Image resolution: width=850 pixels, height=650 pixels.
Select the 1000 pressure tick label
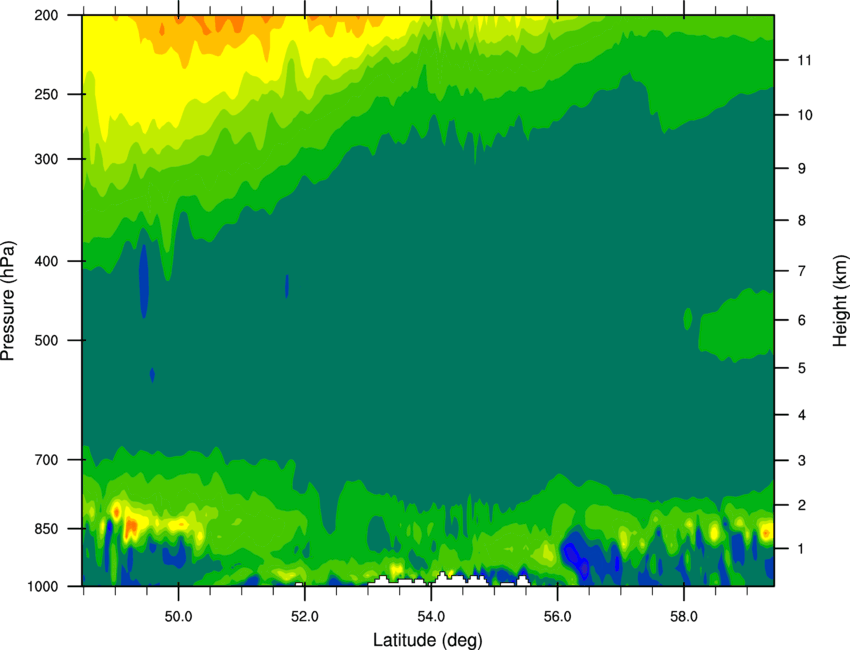43,587
